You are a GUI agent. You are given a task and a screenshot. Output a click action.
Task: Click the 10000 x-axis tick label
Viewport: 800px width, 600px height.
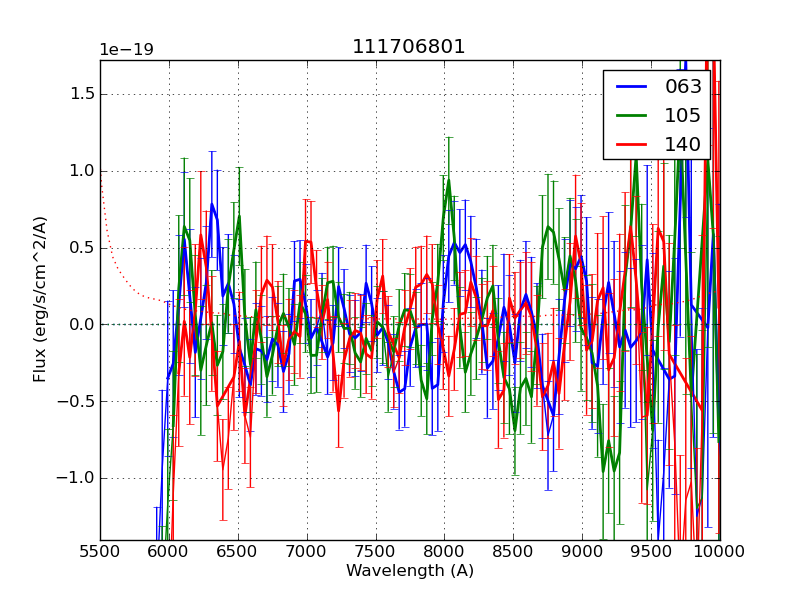(720, 551)
